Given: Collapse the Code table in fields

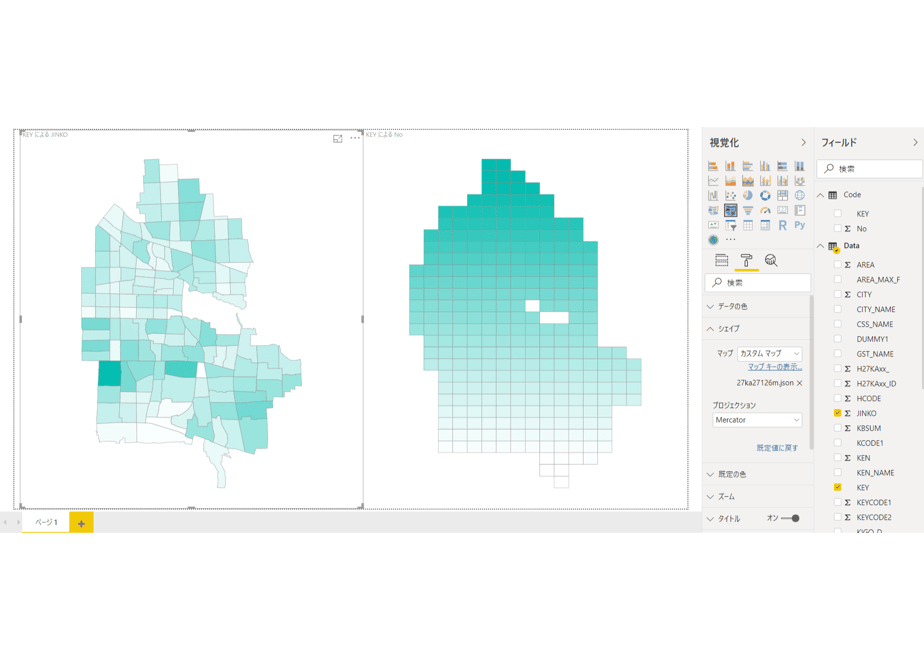Looking at the screenshot, I should pos(820,195).
